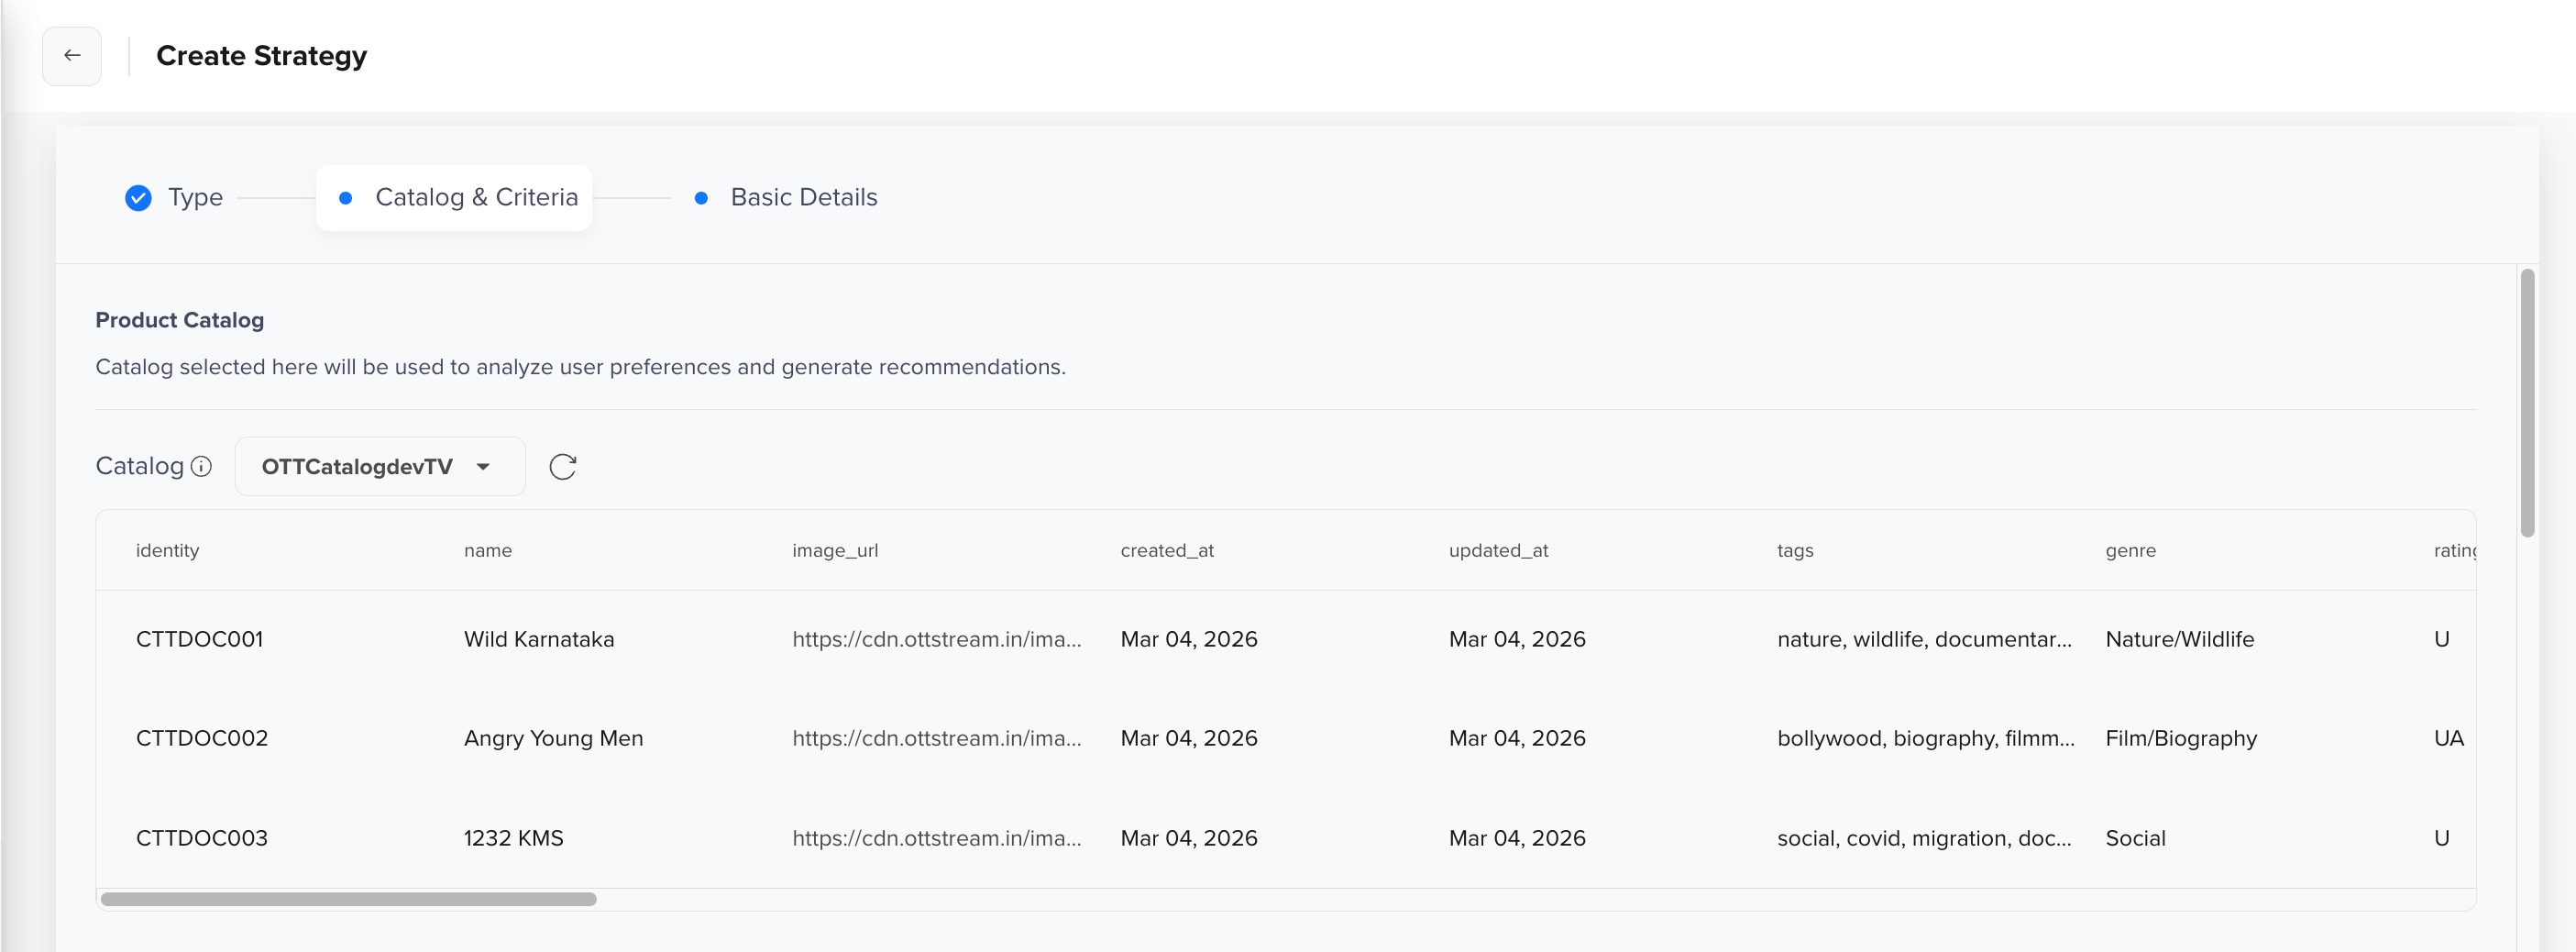The height and width of the screenshot is (952, 2576).
Task: Go back using the arrow button
Action: click(72, 56)
